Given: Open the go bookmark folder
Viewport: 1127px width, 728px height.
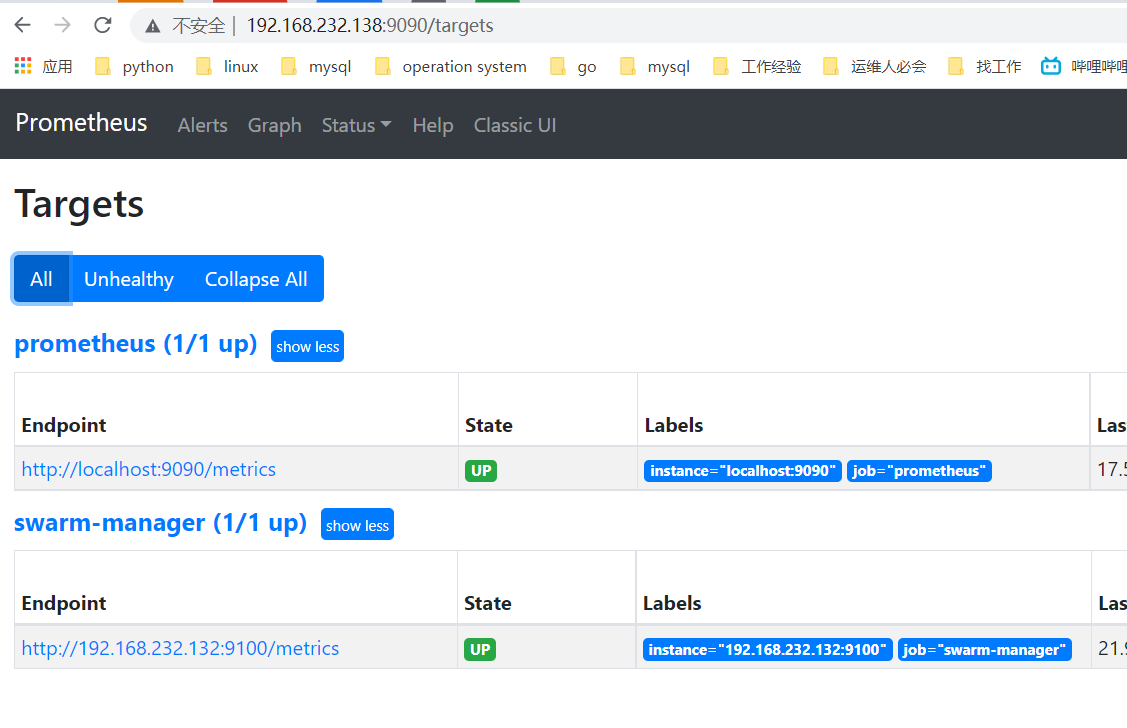Looking at the screenshot, I should 573,67.
